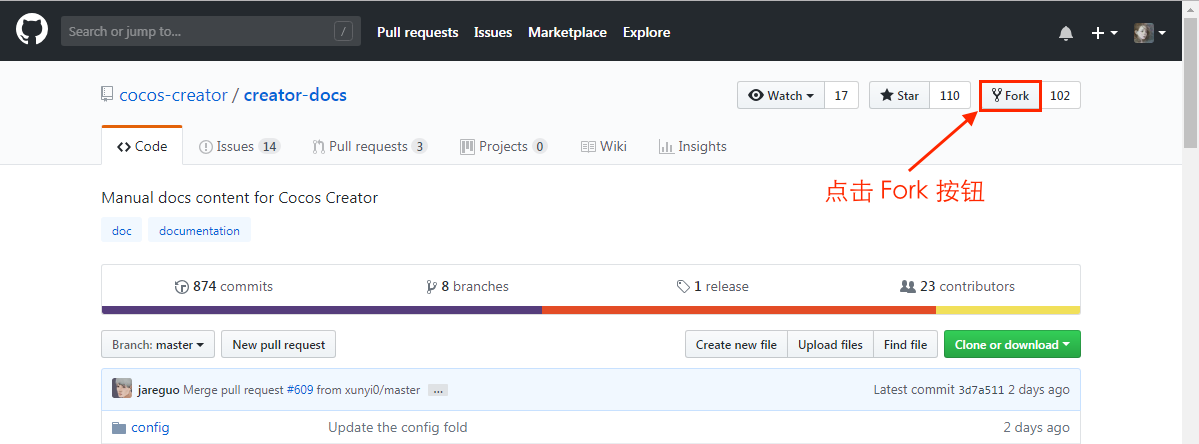Screen dimensions: 1199x444
Task: View the 17 watchers count
Action: pos(841,96)
